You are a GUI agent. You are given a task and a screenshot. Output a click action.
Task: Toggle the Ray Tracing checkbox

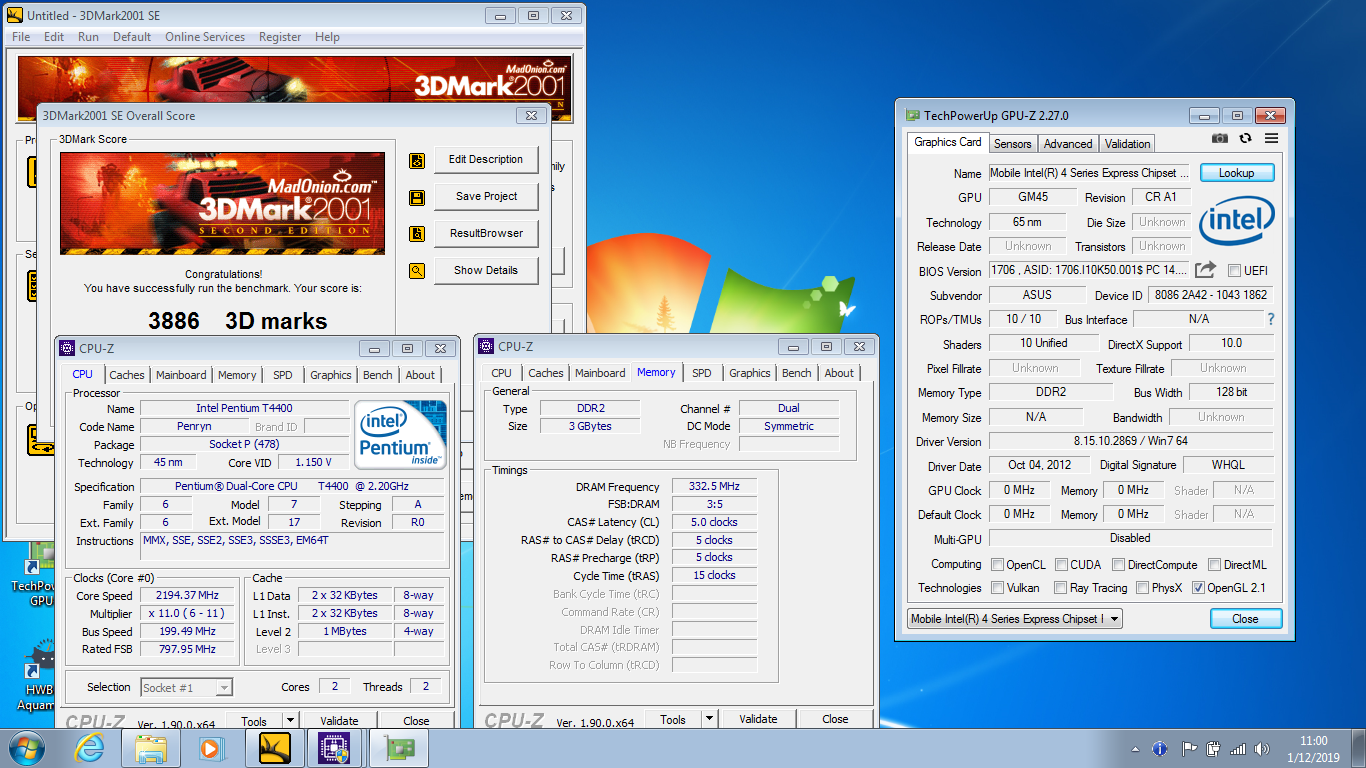(1059, 588)
